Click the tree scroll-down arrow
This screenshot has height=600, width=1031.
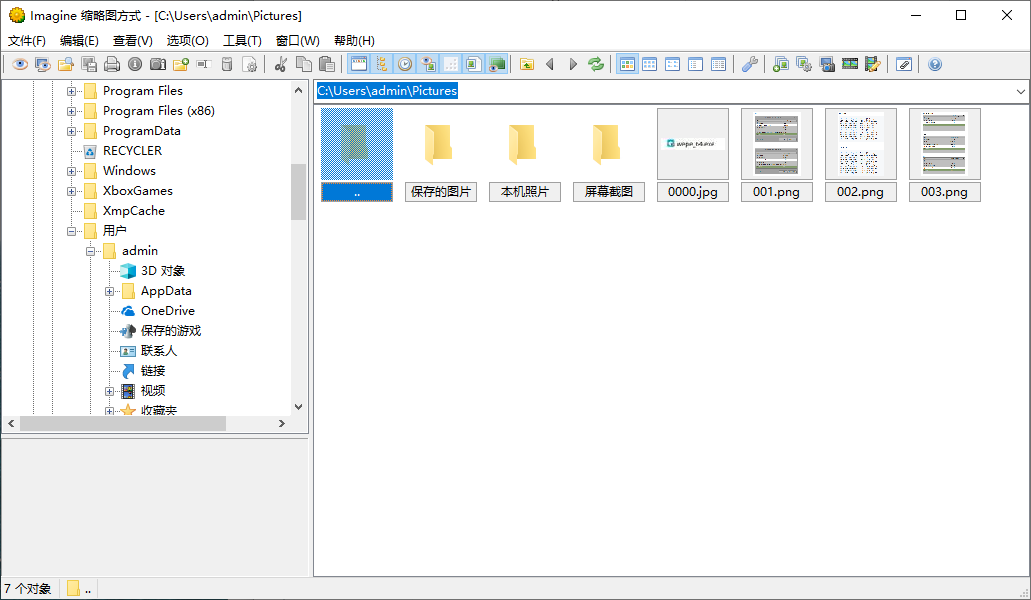(x=299, y=407)
